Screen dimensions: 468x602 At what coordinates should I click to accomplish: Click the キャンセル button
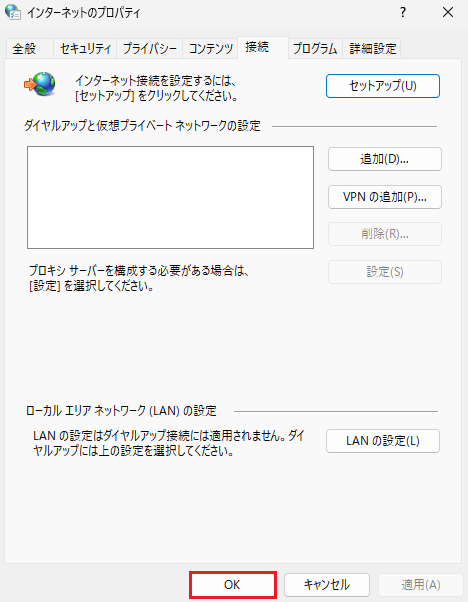pyautogui.click(x=327, y=585)
